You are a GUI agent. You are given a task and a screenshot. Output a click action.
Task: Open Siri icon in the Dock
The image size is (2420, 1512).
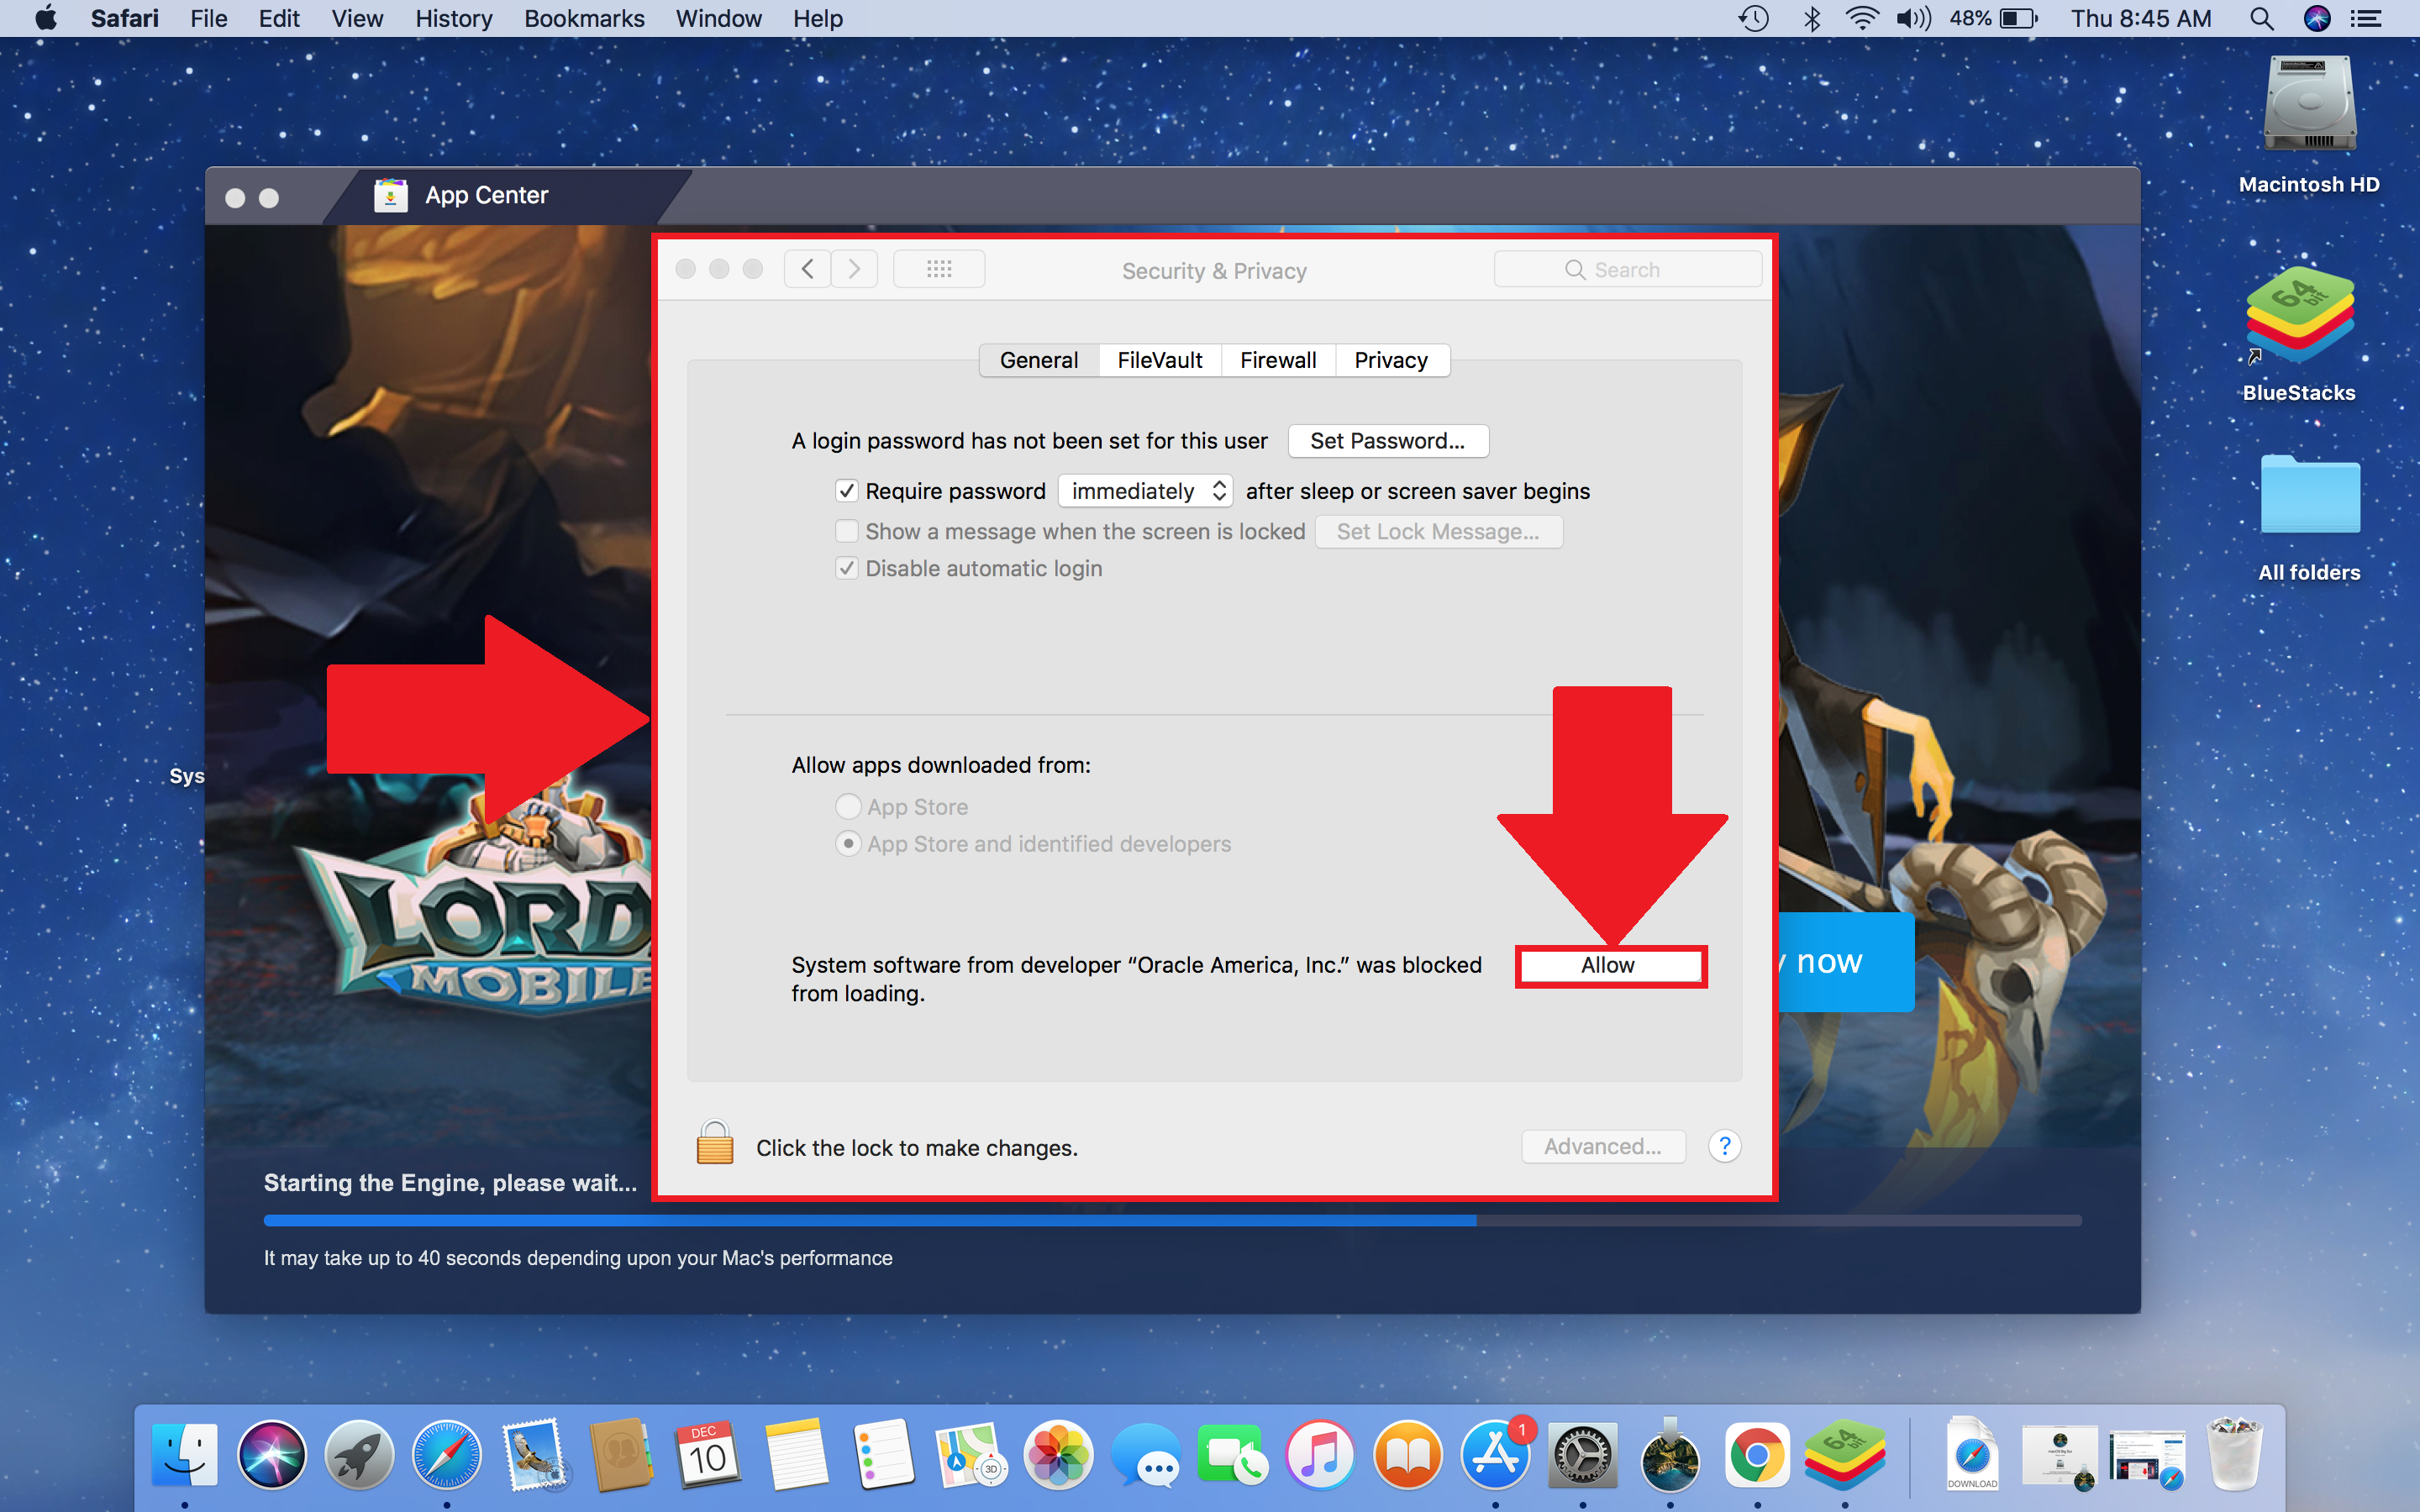pos(276,1462)
